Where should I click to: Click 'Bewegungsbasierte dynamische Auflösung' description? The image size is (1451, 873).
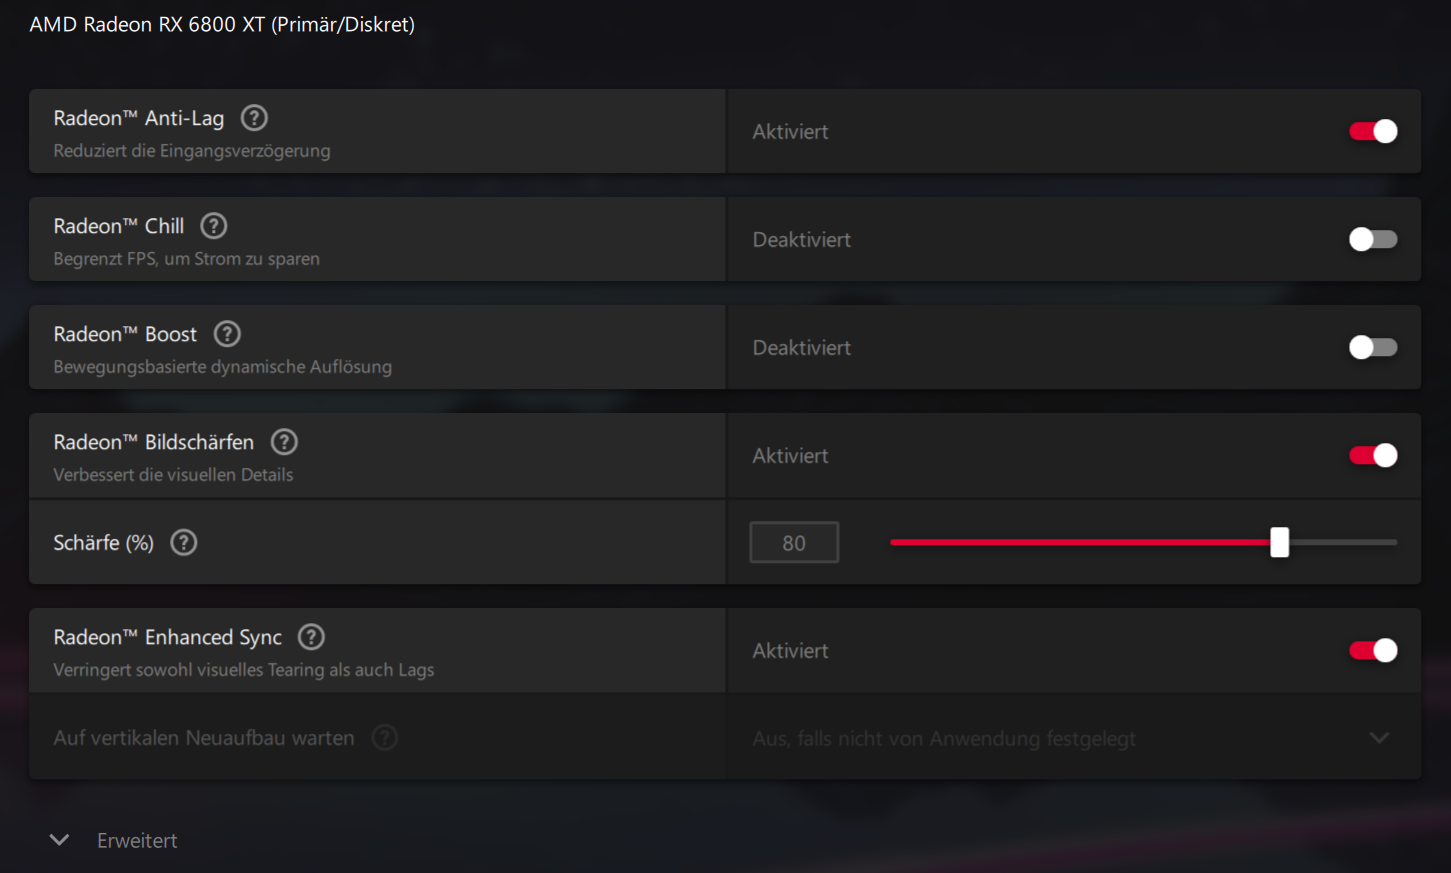(x=223, y=367)
